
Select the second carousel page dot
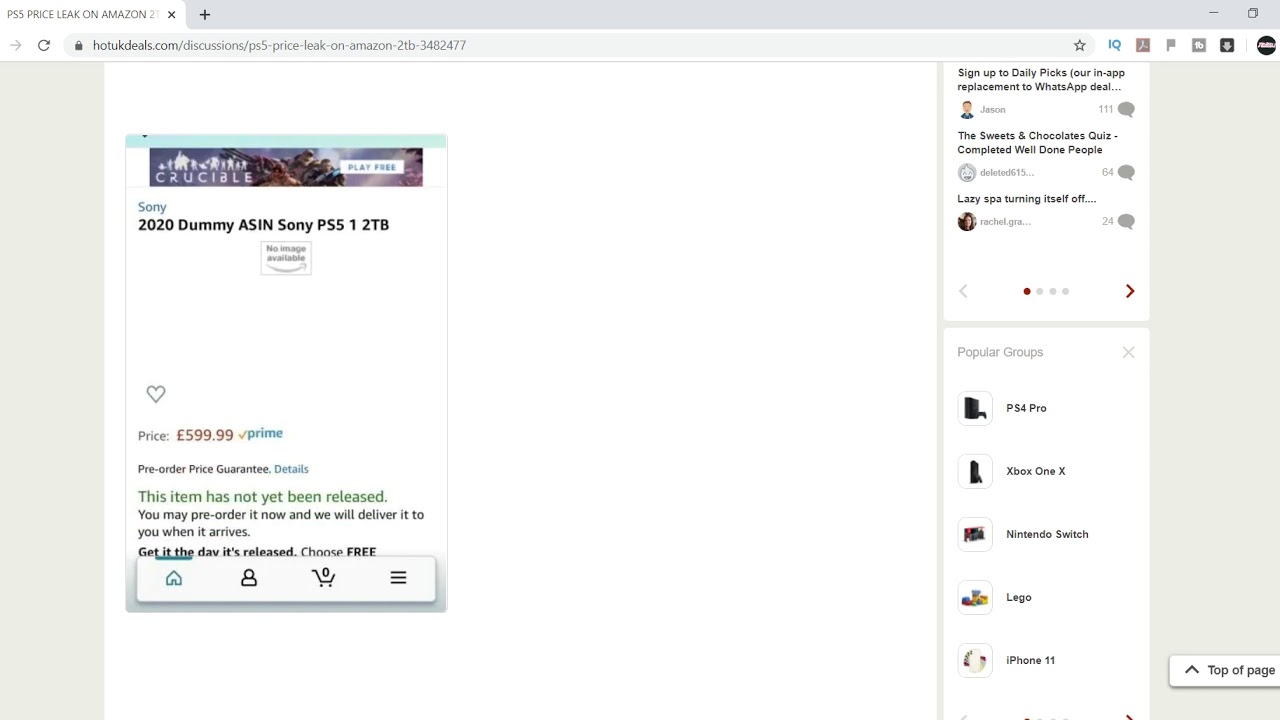1040,291
